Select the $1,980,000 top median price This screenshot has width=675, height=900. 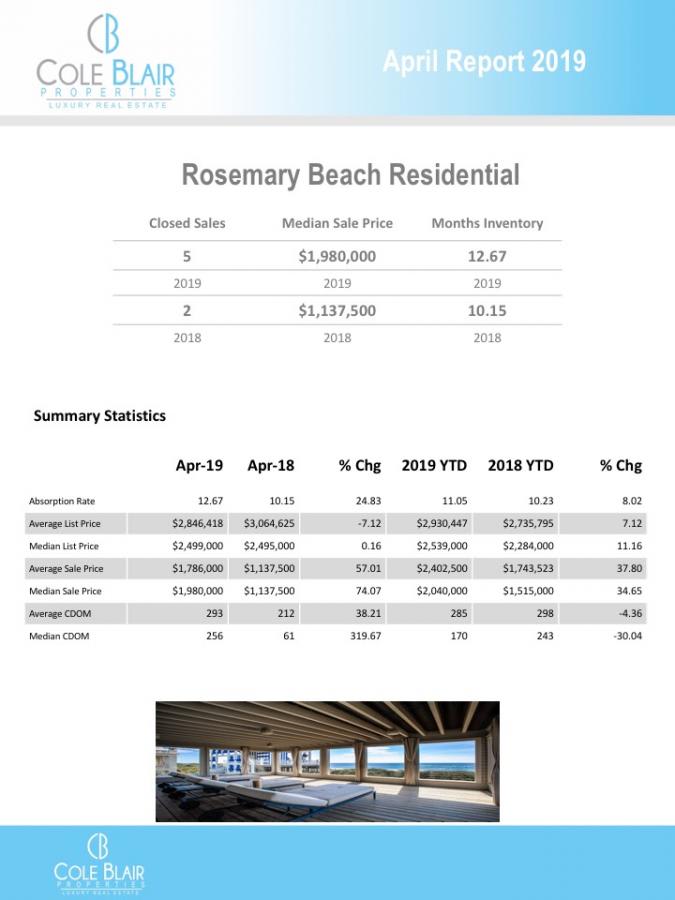(337, 256)
